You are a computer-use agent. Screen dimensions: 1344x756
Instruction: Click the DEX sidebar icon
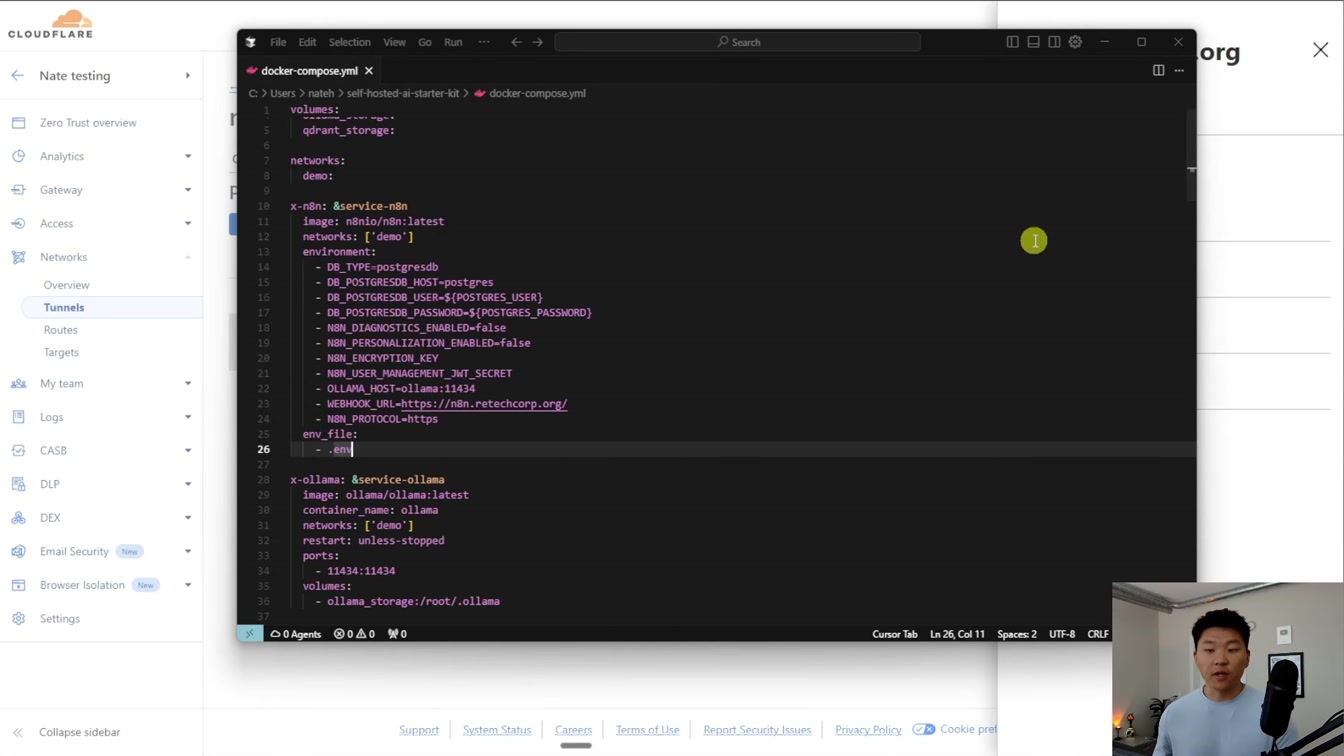[x=18, y=518]
